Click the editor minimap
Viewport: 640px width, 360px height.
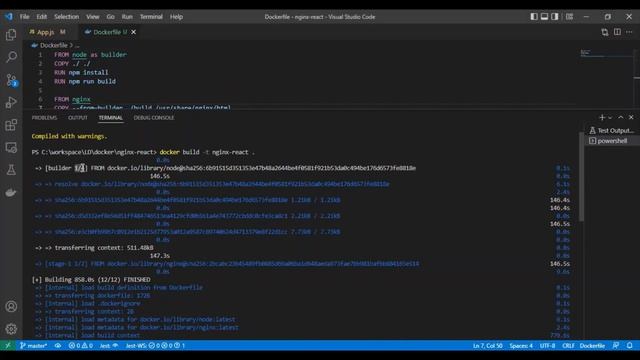[606, 53]
